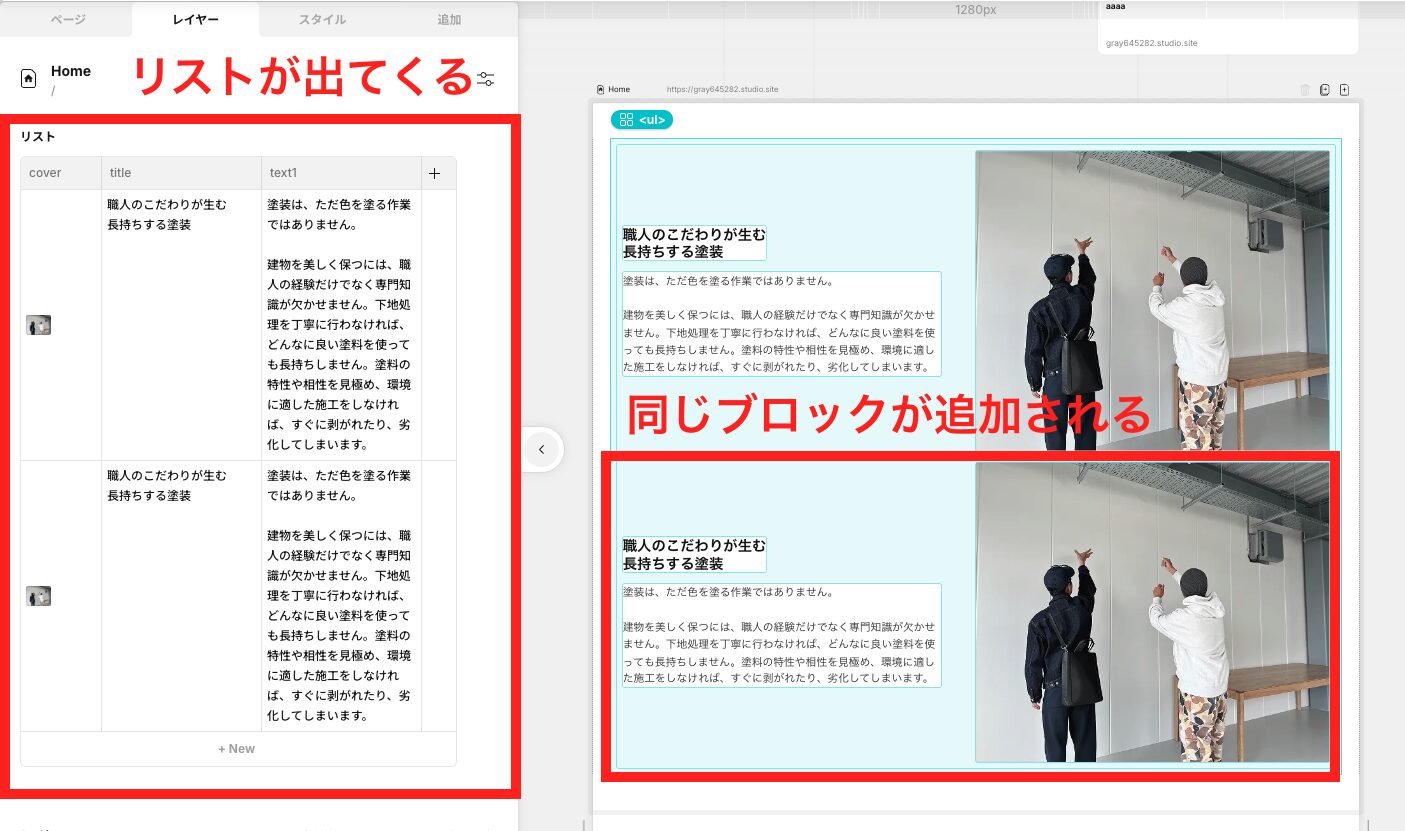Click the Home icon in the canvas breadcrumb bar
This screenshot has height=831, width=1405.
pyautogui.click(x=601, y=89)
